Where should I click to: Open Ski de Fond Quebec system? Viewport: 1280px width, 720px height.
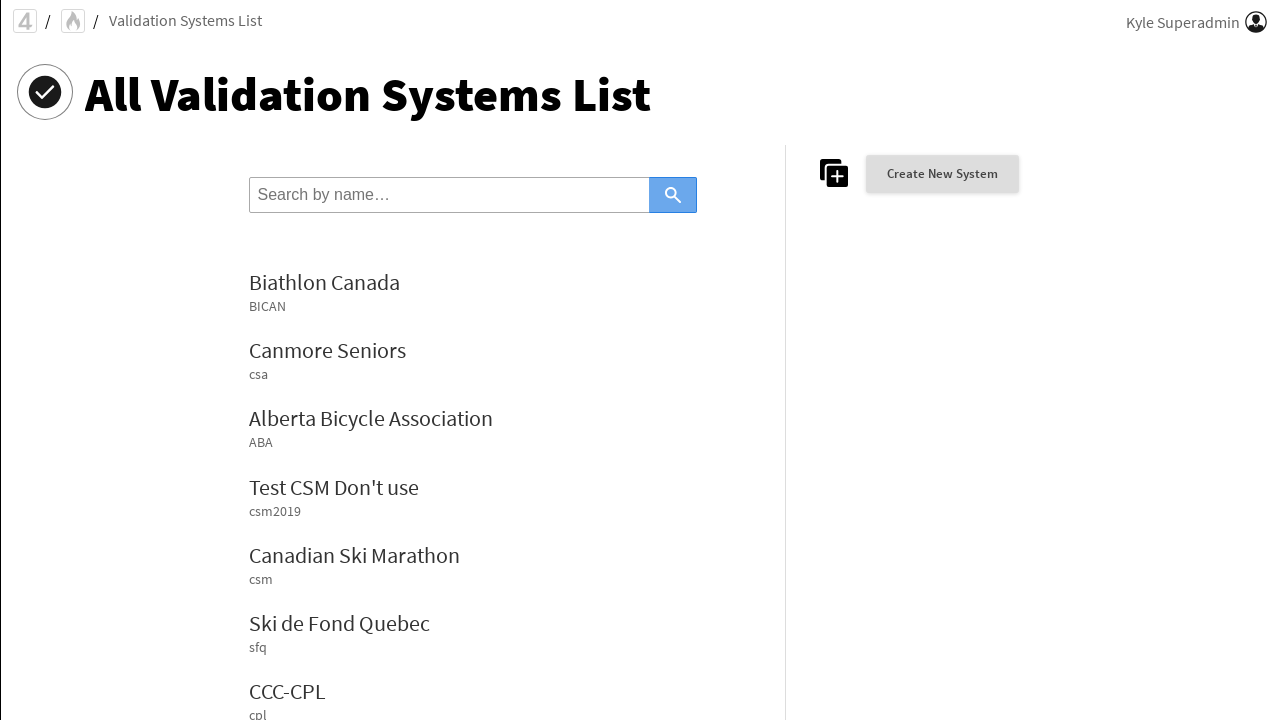tap(339, 624)
